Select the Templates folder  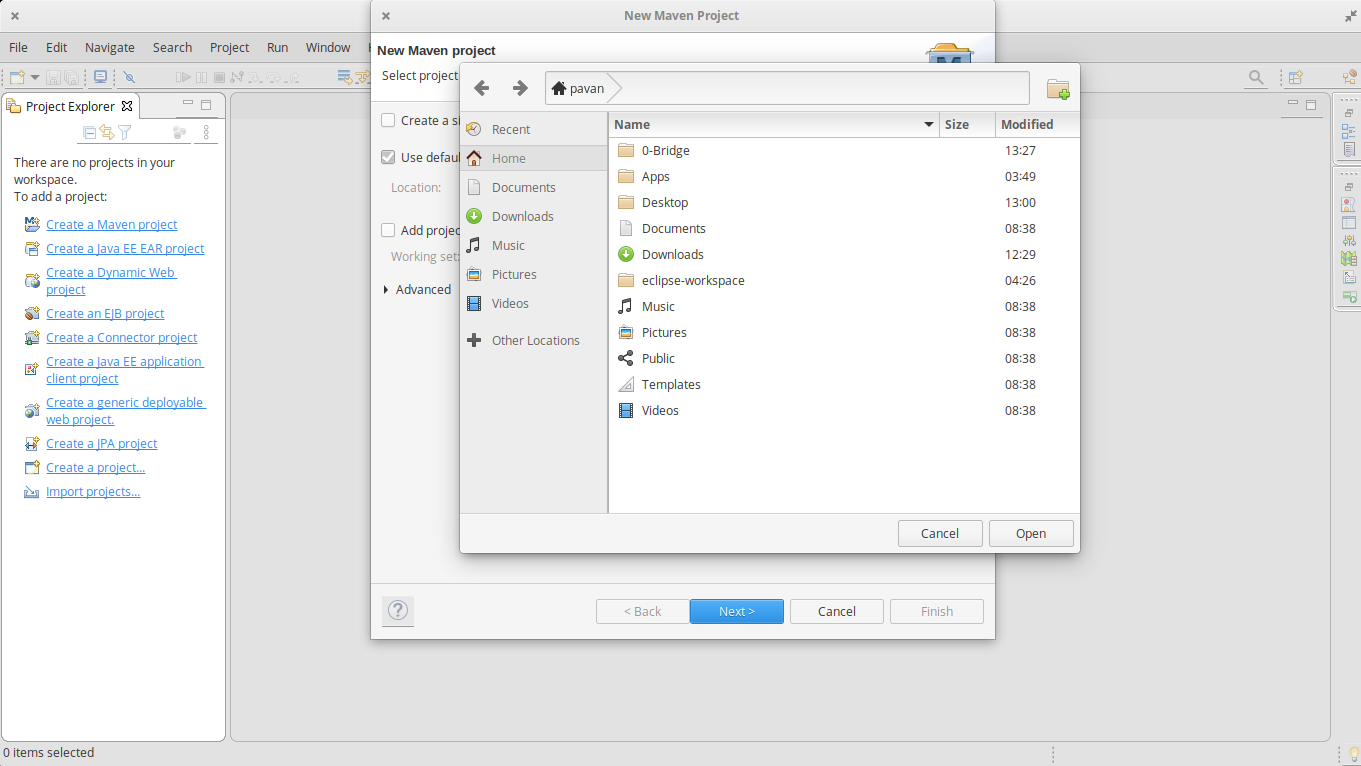(844, 384)
